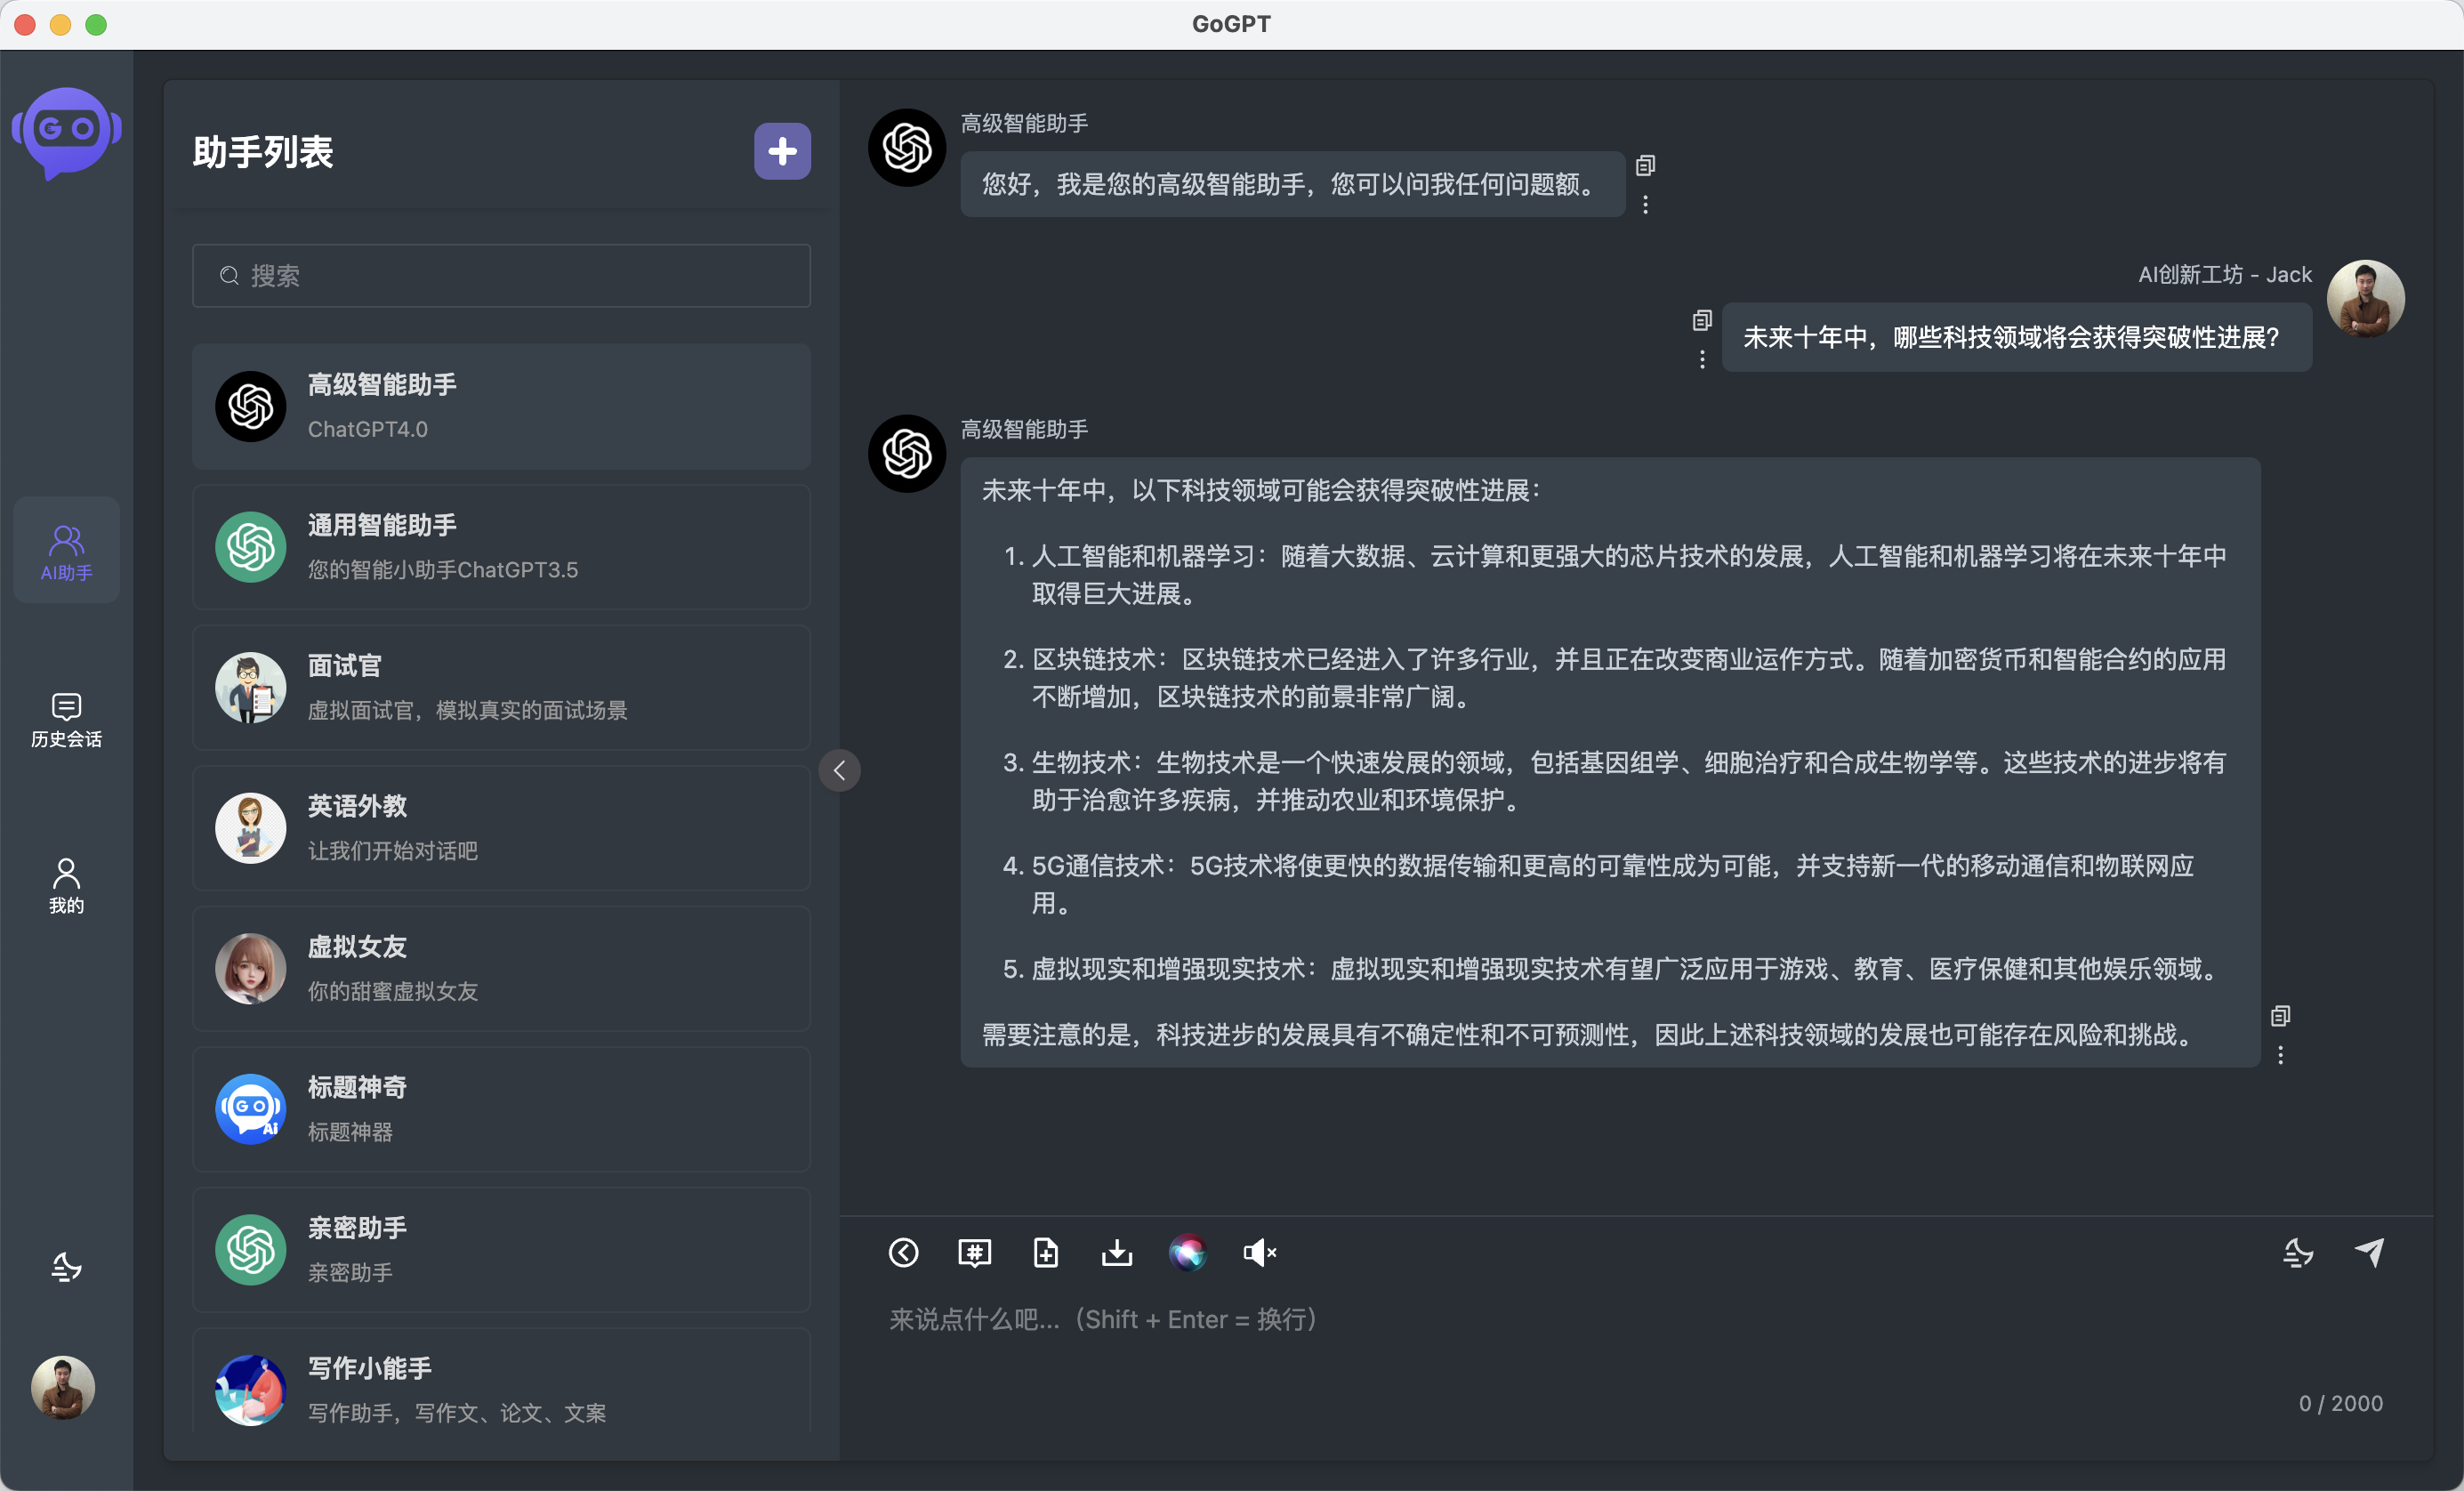Click the plus button to add assistant
Image resolution: width=2464 pixels, height=1491 pixels.
782,152
